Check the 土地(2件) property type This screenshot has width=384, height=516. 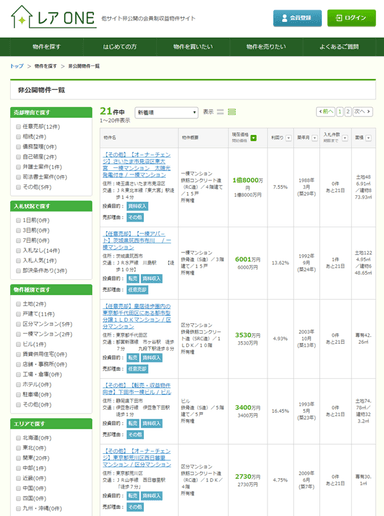tap(18, 304)
